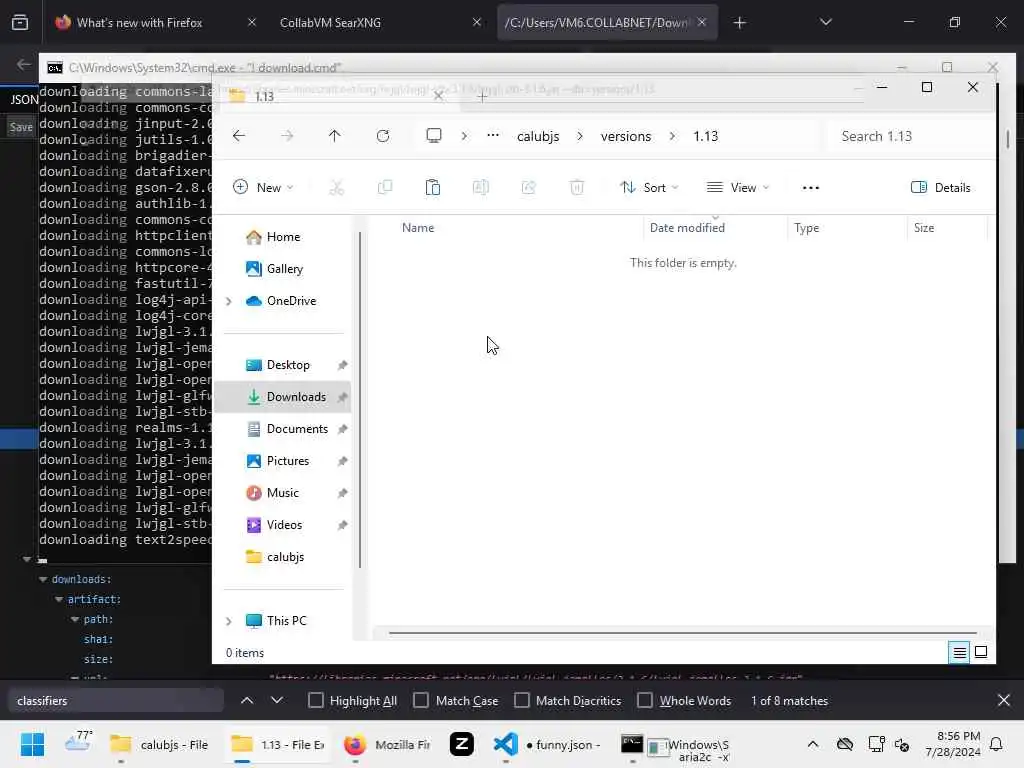The width and height of the screenshot is (1024, 768).
Task: Open the See more ellipsis menu
Action: [810, 188]
